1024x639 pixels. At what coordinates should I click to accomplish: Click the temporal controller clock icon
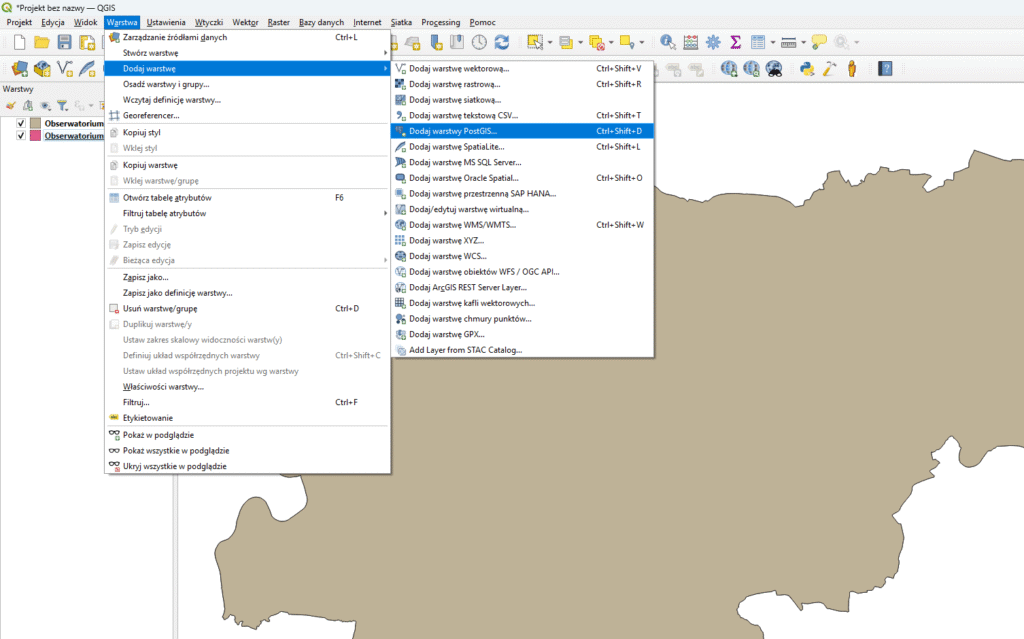479,42
